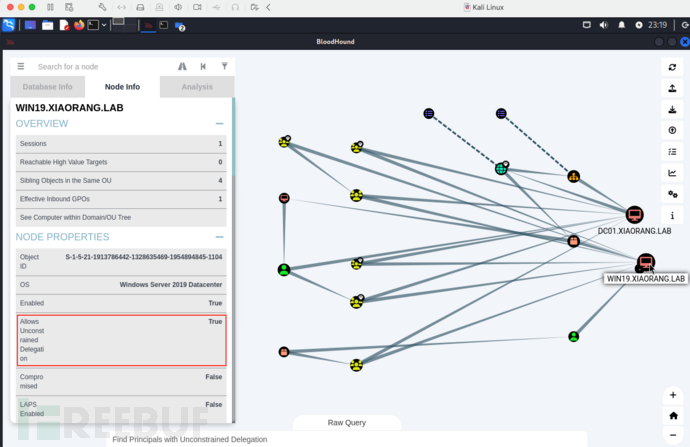Open the terminal emulator launcher
The width and height of the screenshot is (690, 447).
pos(93,25)
